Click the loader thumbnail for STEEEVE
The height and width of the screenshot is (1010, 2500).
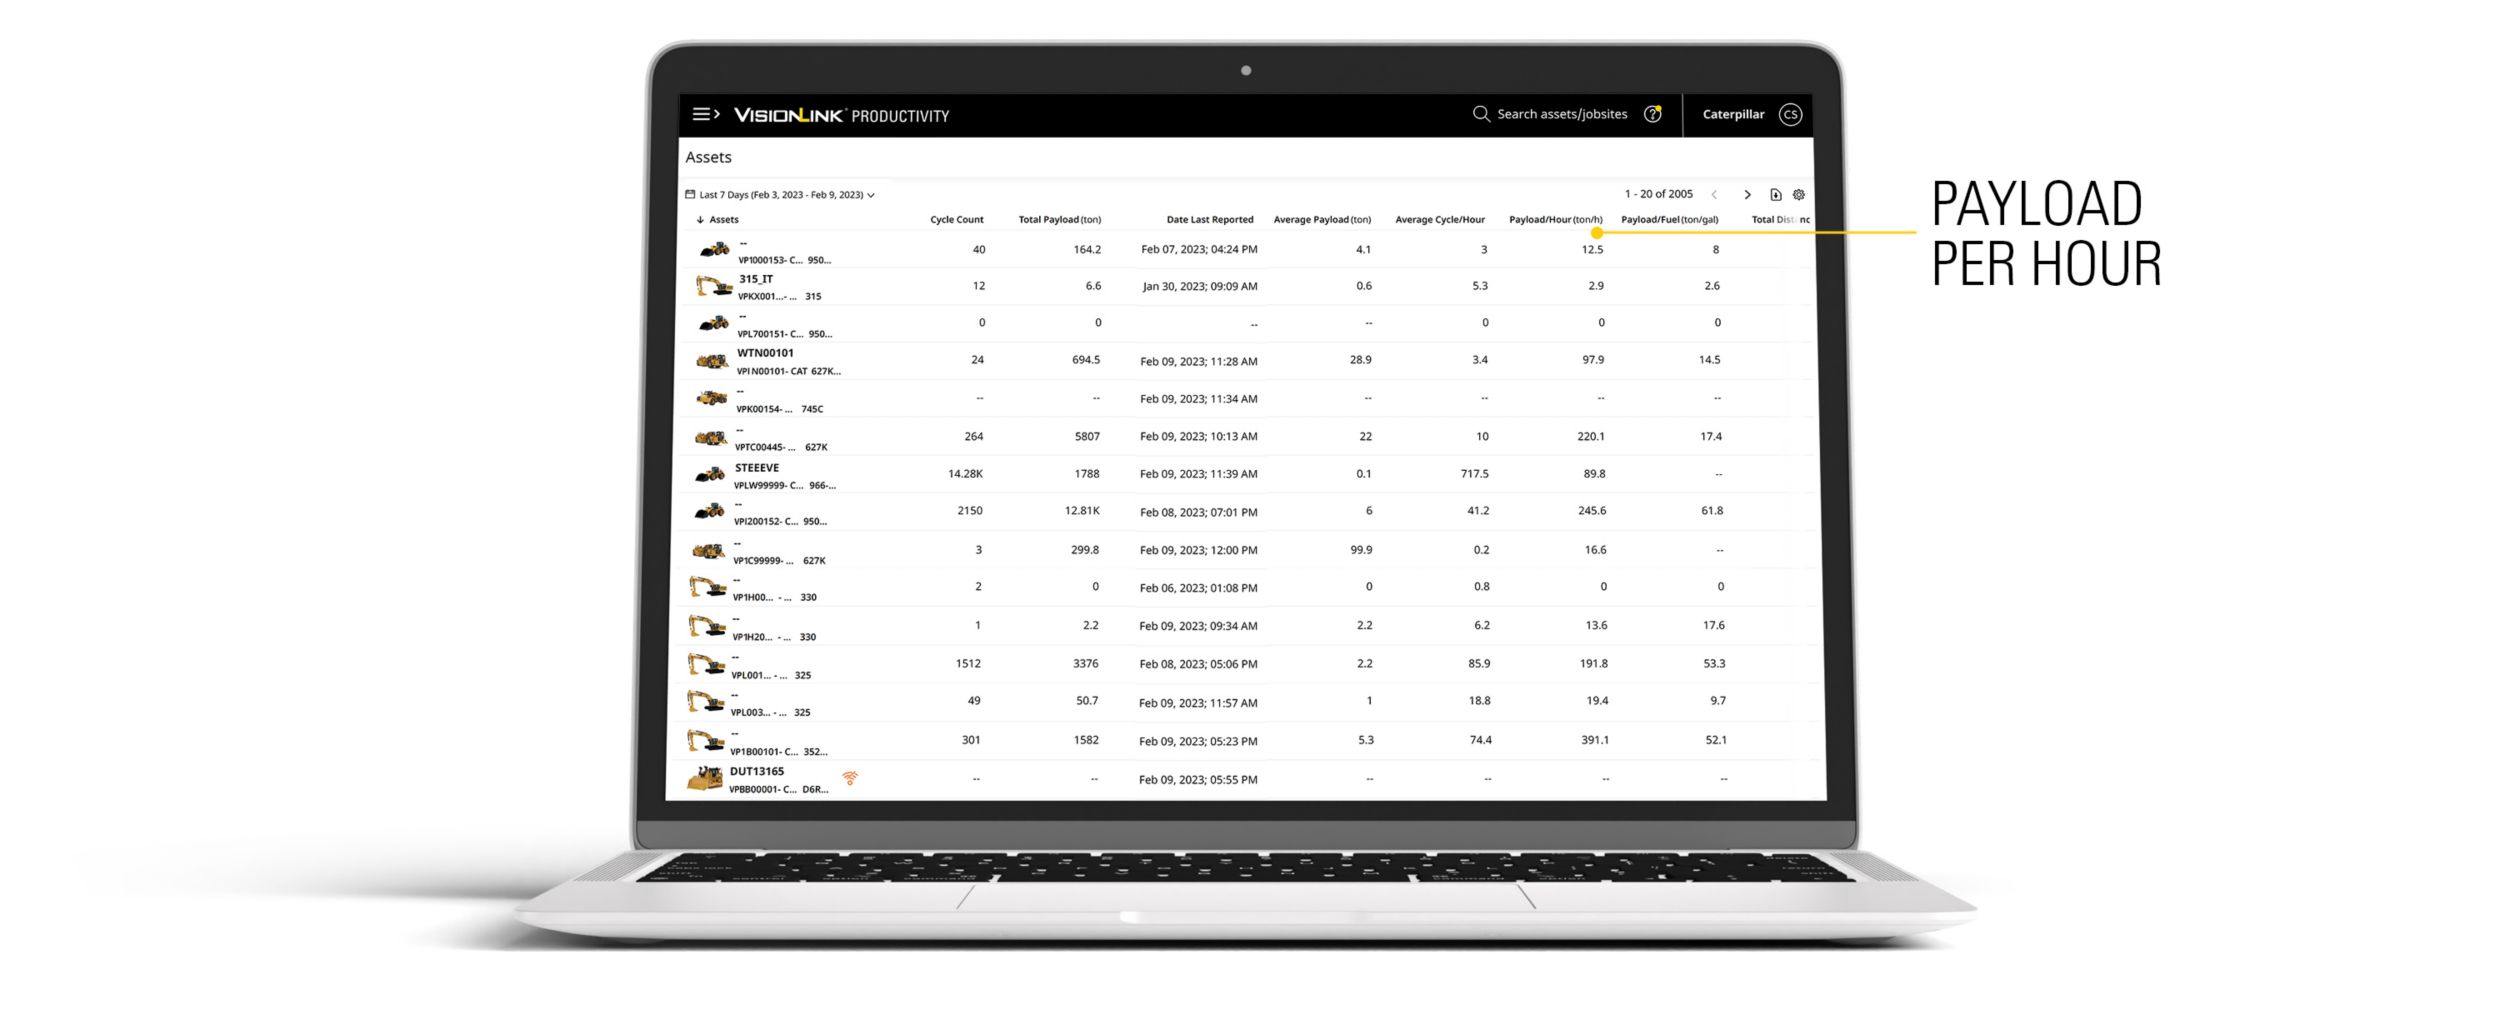(710, 474)
